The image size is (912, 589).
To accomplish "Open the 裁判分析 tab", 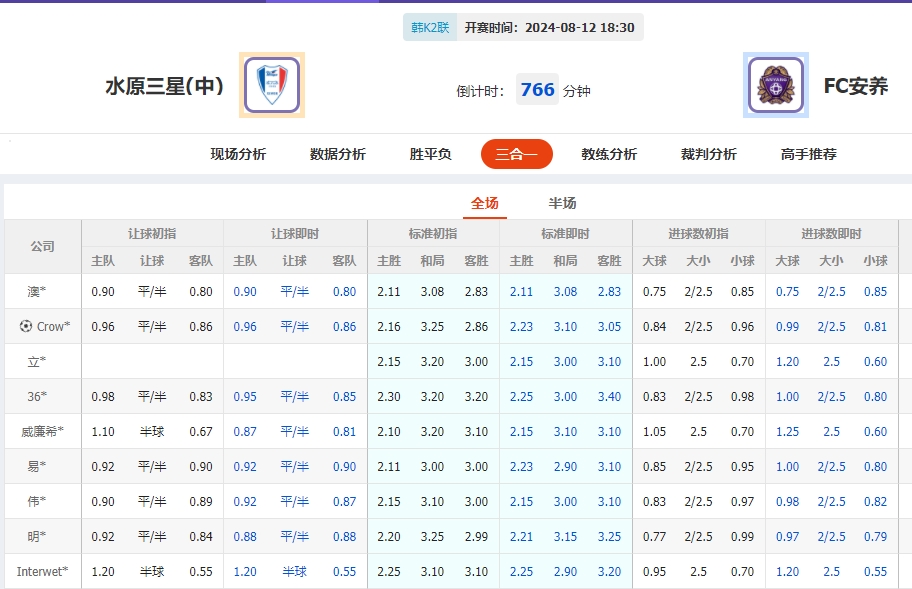I will (x=706, y=156).
